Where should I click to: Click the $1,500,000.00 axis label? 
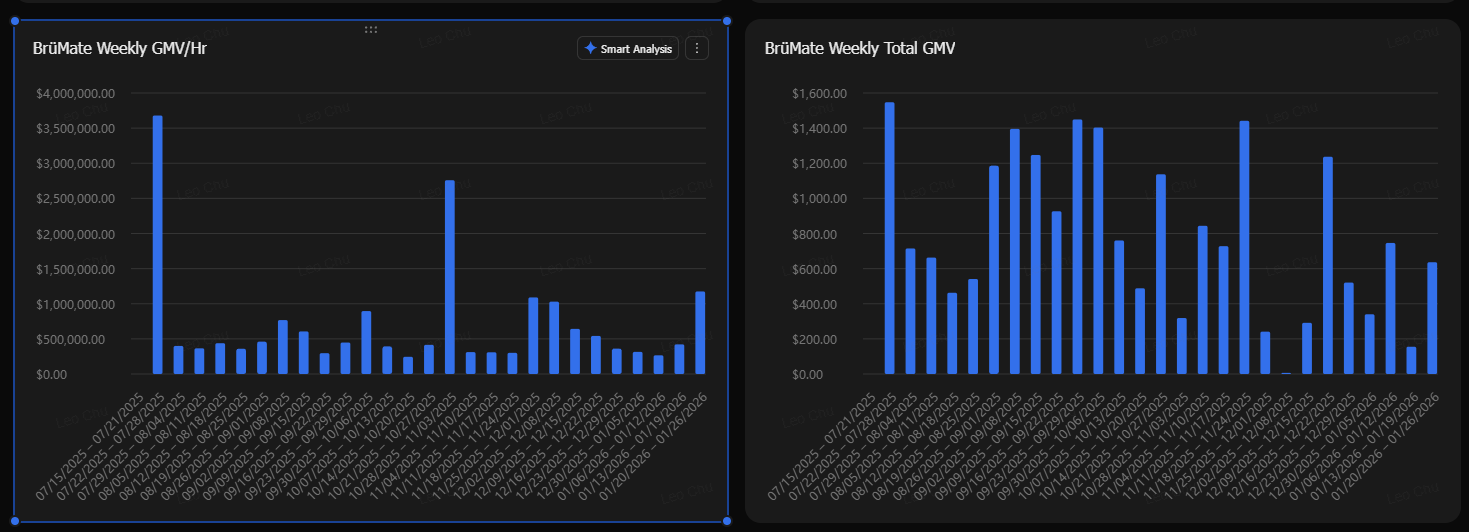click(x=76, y=269)
